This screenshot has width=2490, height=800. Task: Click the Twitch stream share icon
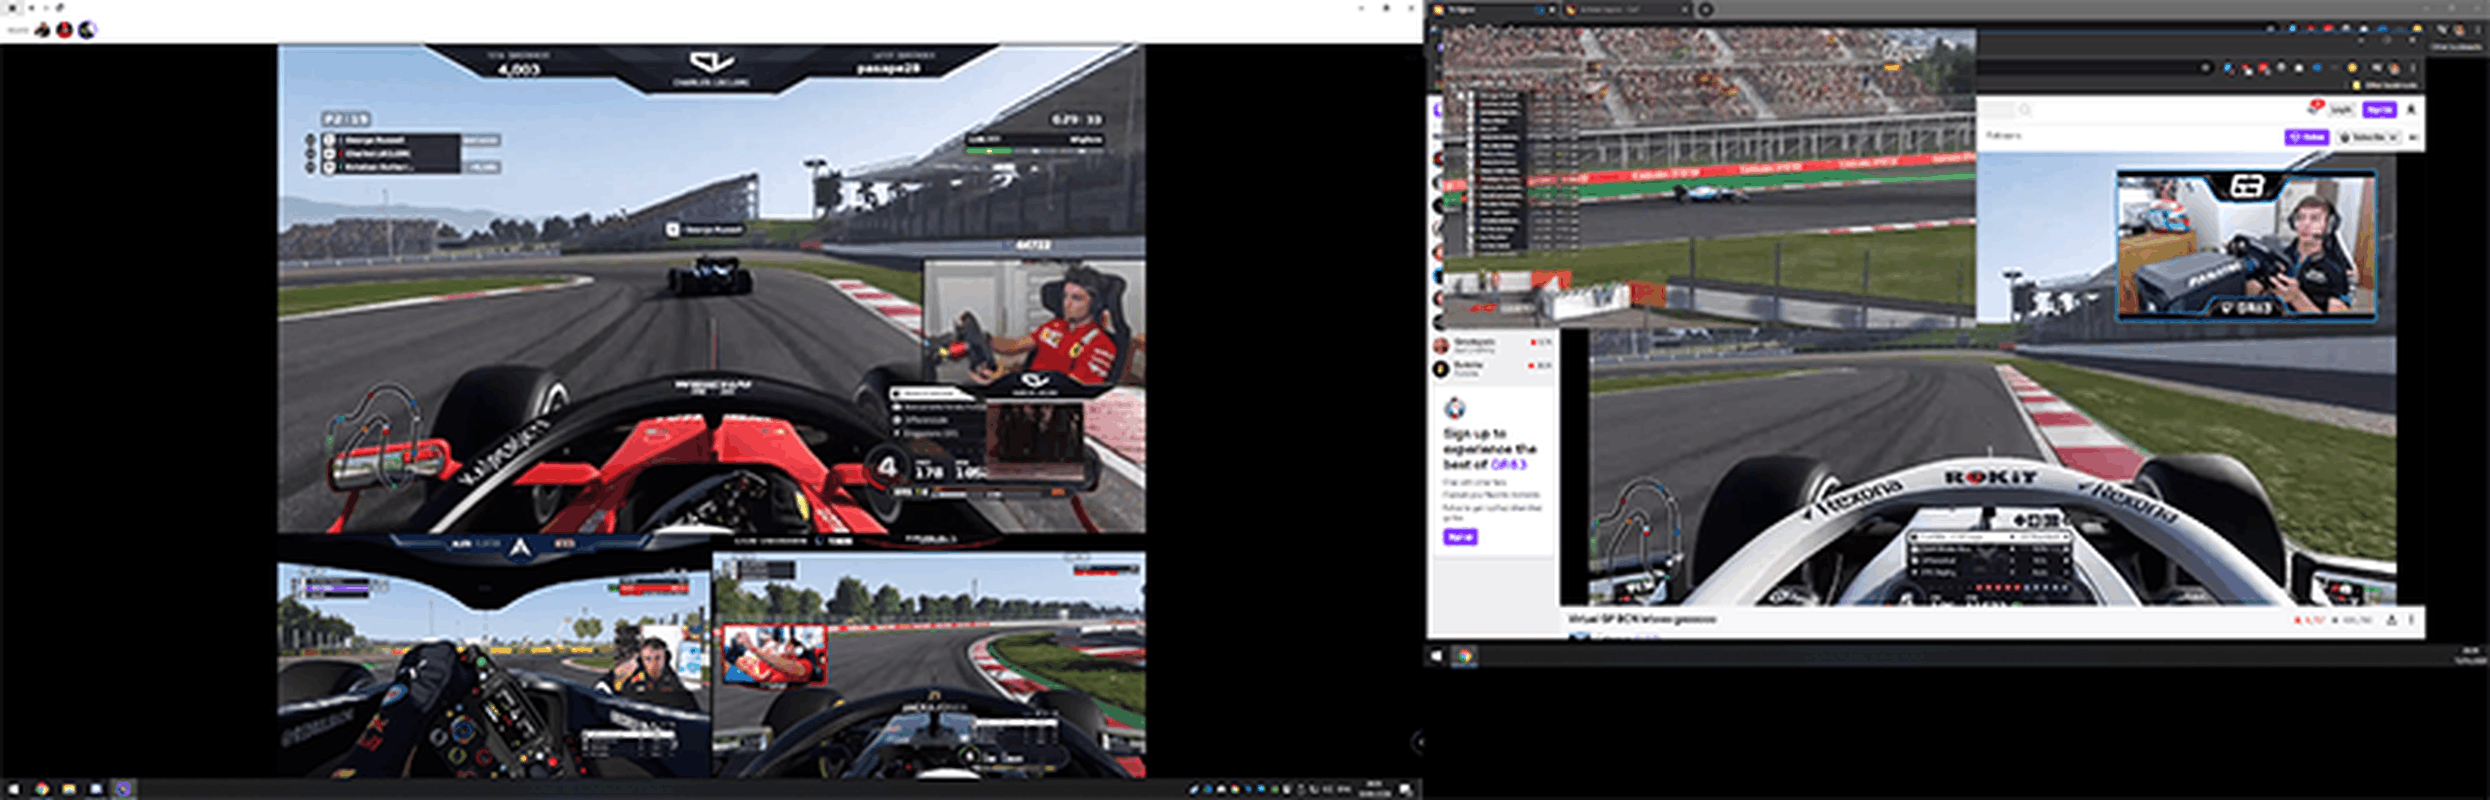[2391, 620]
